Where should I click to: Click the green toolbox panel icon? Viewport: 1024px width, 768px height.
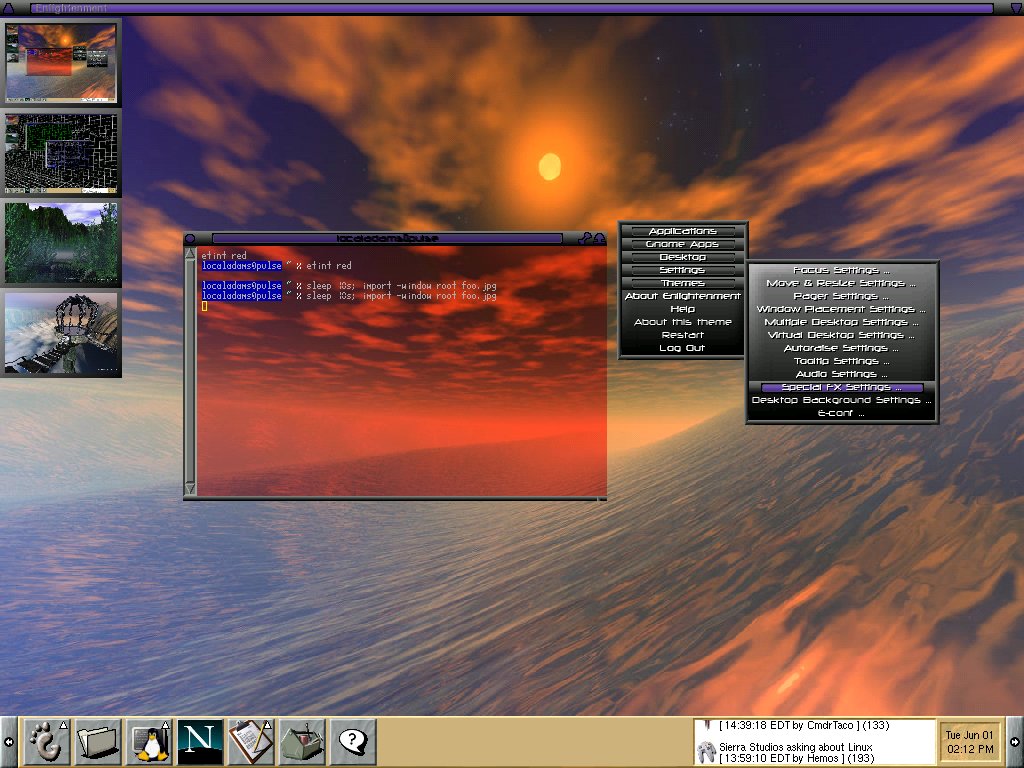[x=301, y=741]
